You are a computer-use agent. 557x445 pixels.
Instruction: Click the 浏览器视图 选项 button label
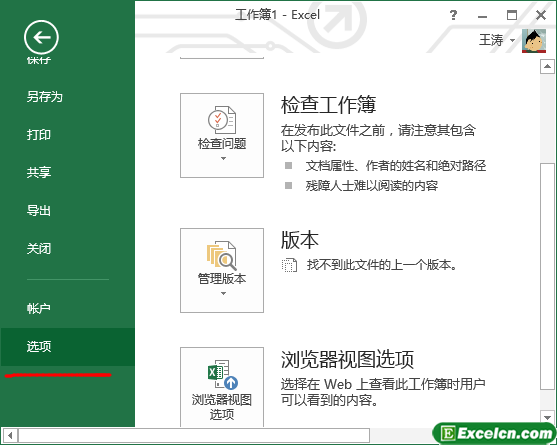coord(222,407)
